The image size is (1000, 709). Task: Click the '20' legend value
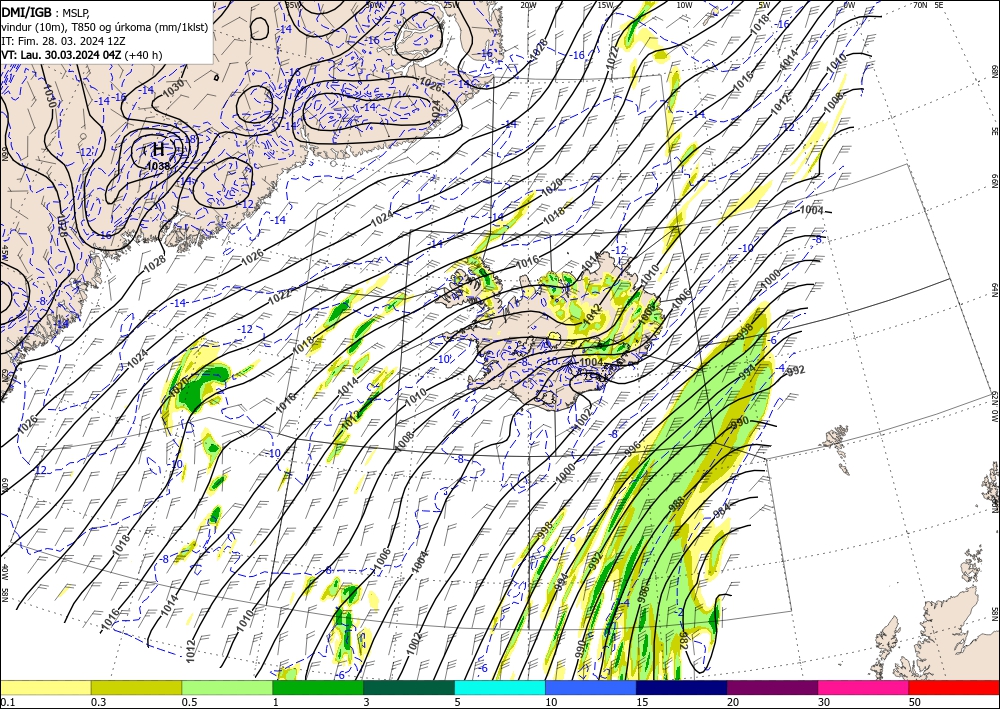coord(733,702)
